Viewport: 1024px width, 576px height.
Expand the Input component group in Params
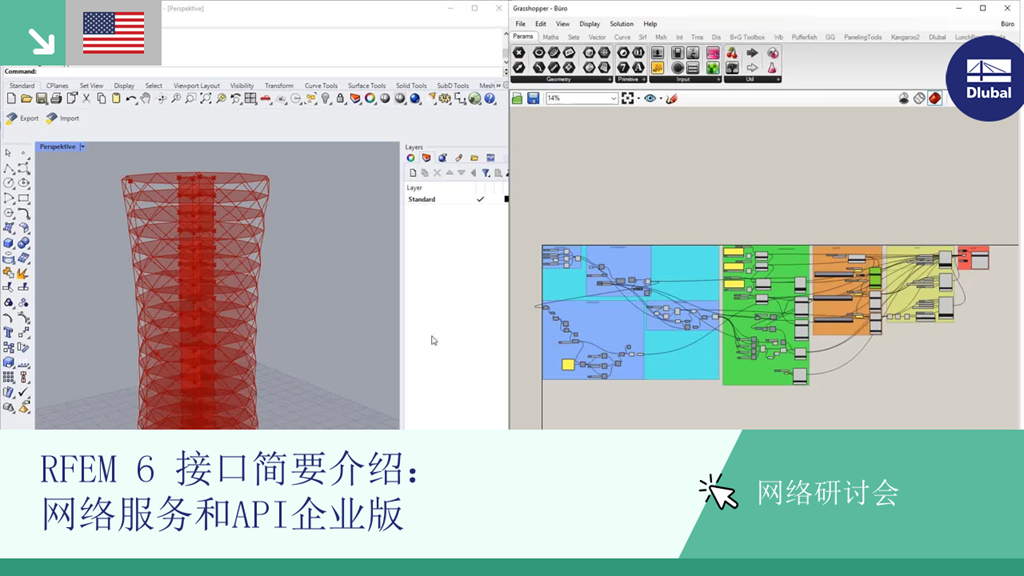pos(718,79)
